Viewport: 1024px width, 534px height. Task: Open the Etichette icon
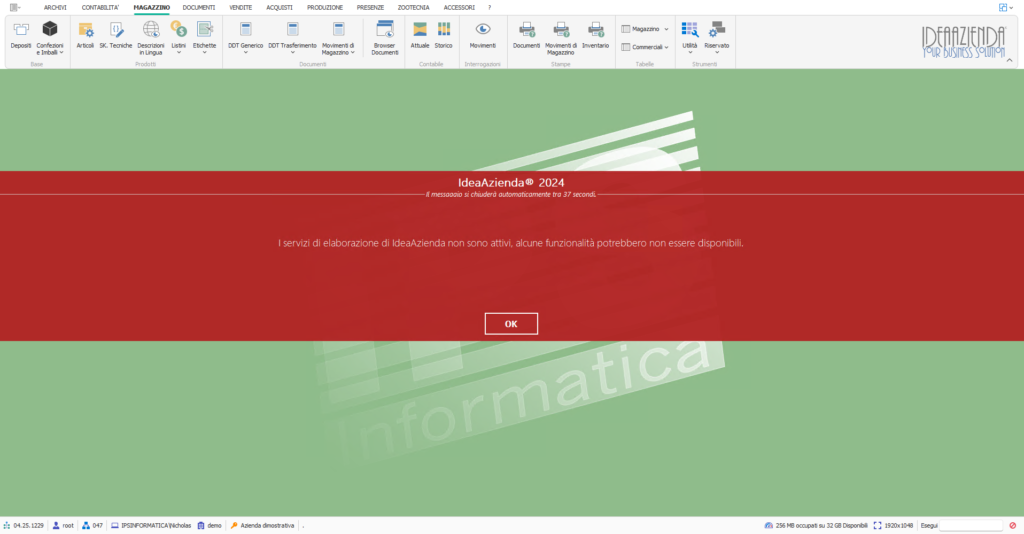coord(204,38)
